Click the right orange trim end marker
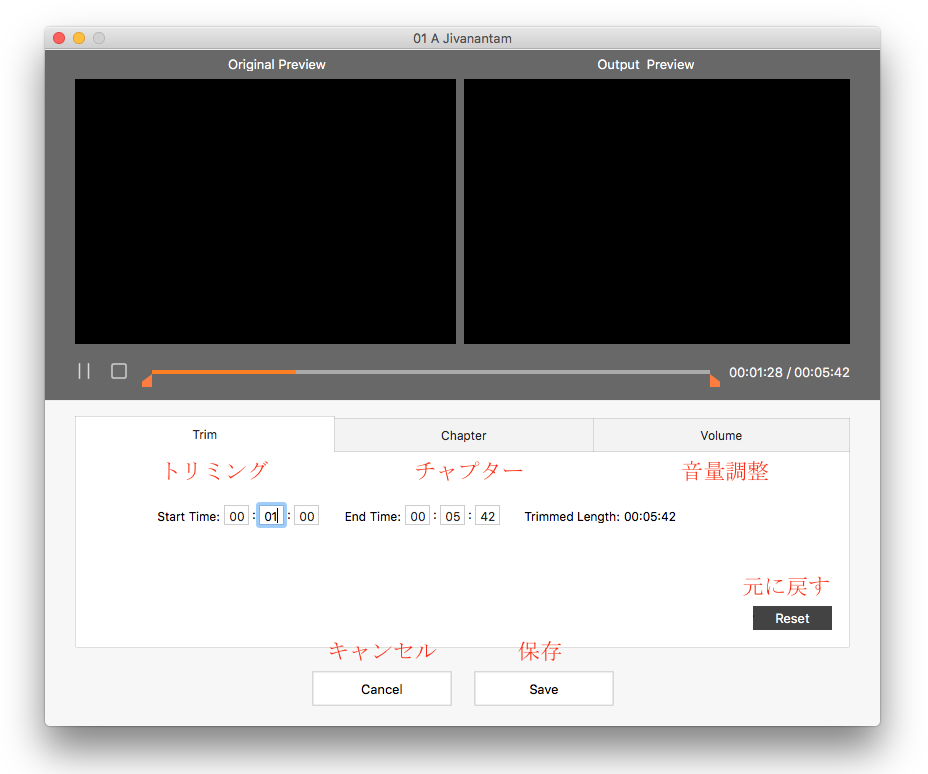The height and width of the screenshot is (774, 928). tap(714, 380)
